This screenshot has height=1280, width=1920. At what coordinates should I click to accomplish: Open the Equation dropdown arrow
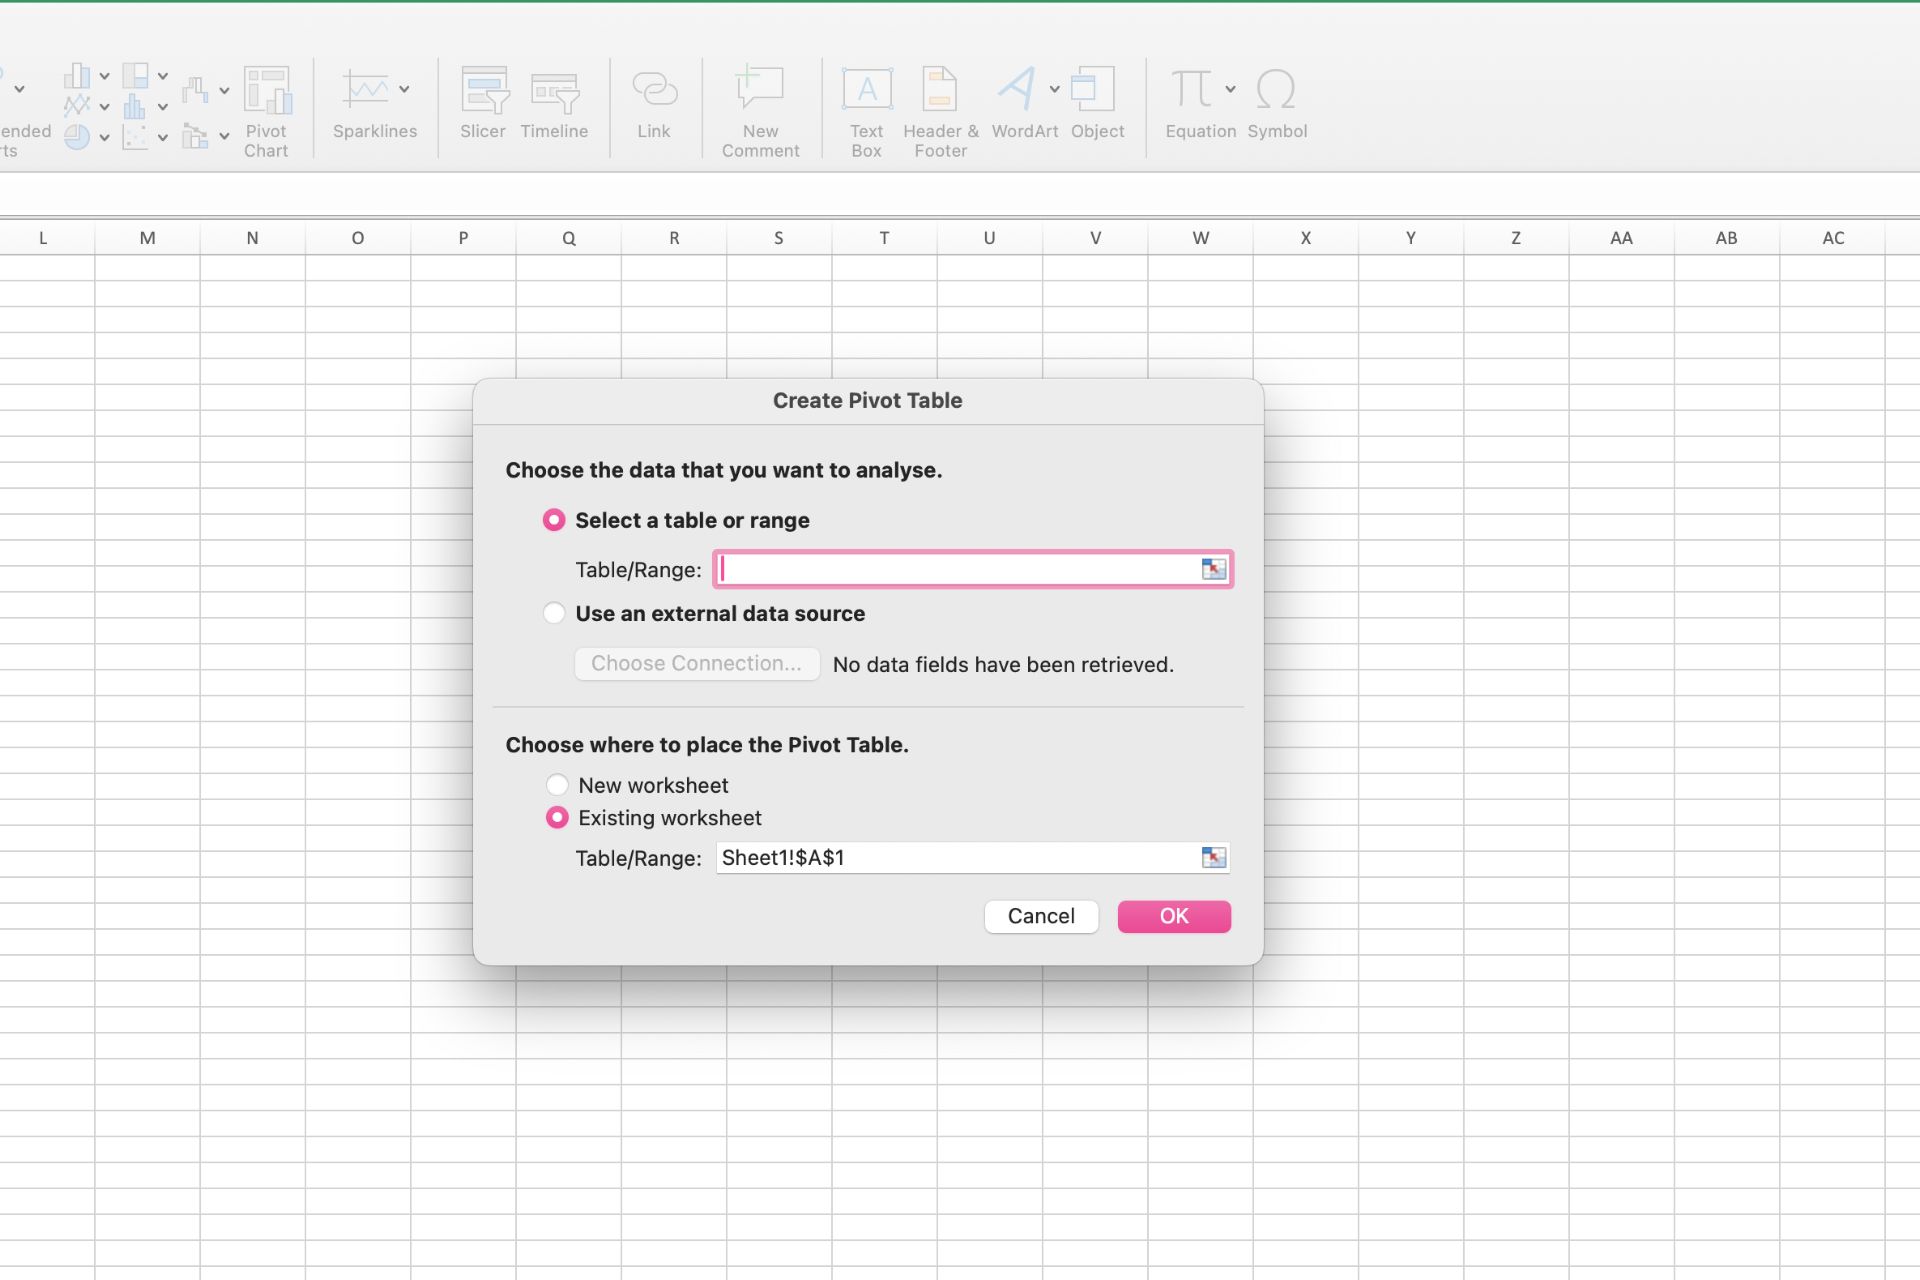pyautogui.click(x=1230, y=89)
